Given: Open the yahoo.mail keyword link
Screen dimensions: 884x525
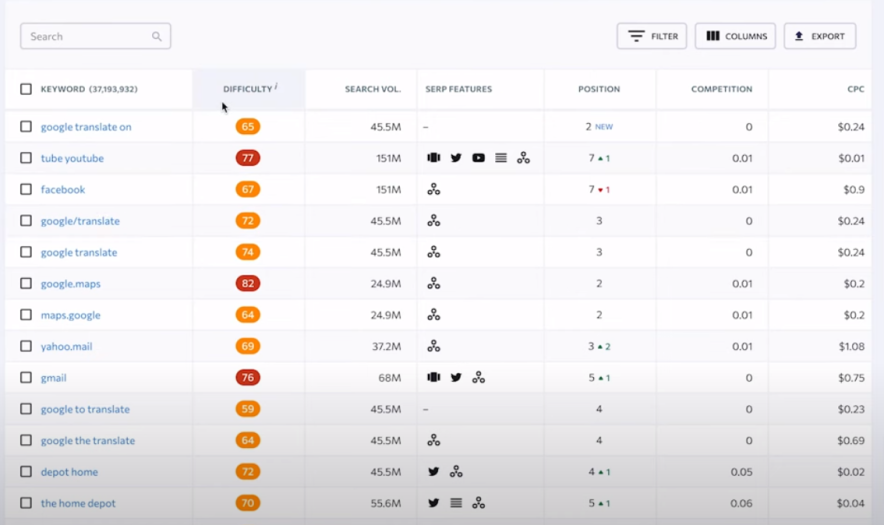Looking at the screenshot, I should pos(67,346).
